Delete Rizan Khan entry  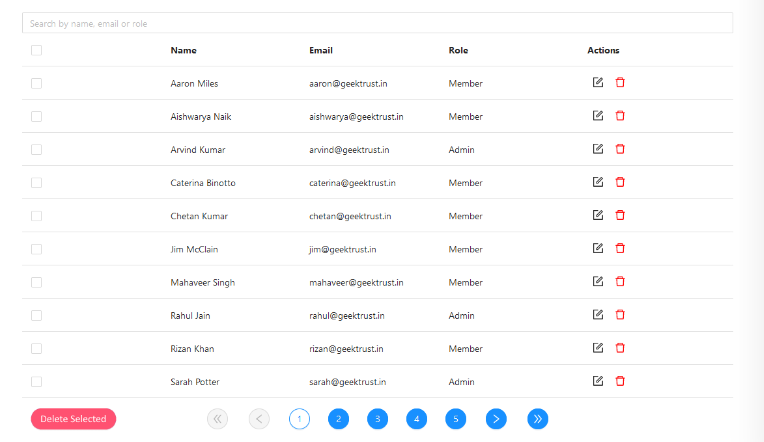pyautogui.click(x=620, y=347)
